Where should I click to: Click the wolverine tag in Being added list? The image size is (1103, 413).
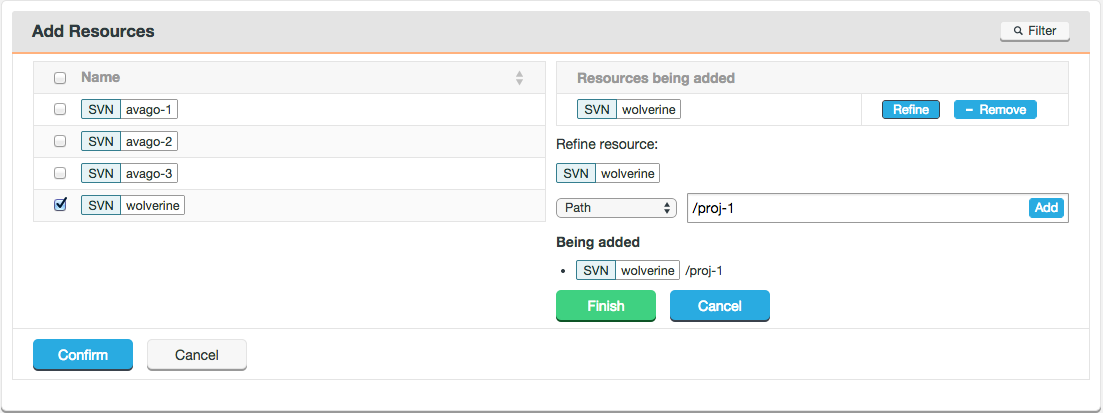647,271
